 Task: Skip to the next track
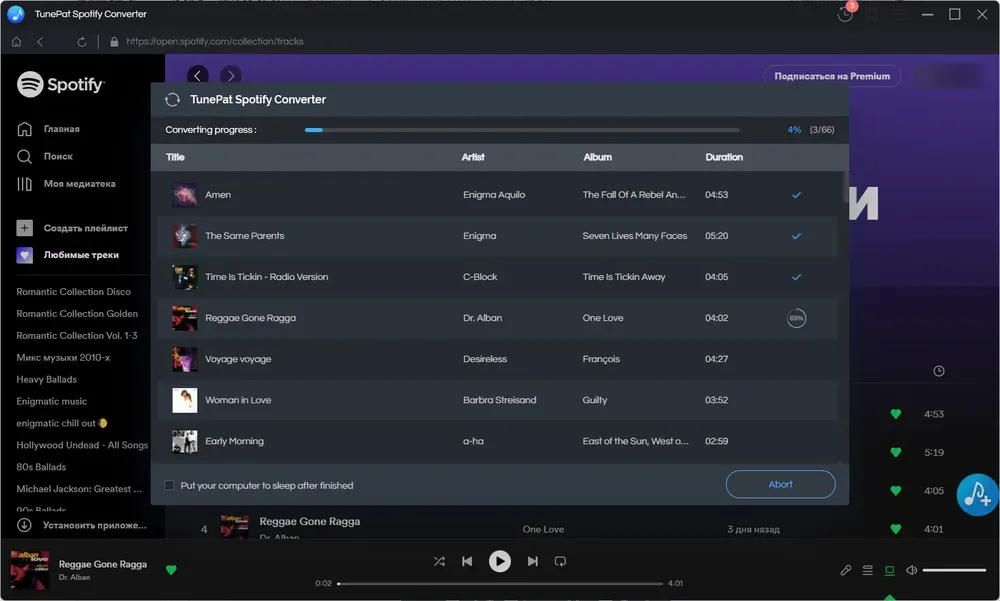tap(533, 561)
